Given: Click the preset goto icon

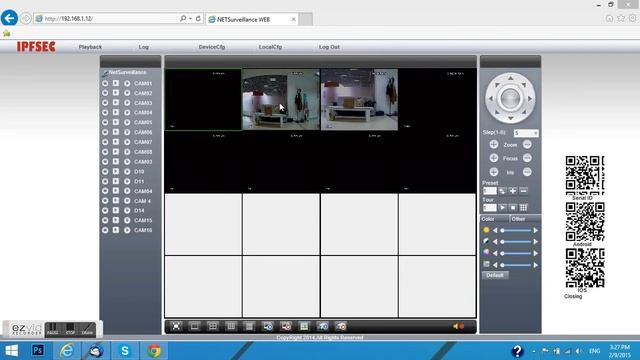Looking at the screenshot, I should [x=502, y=191].
